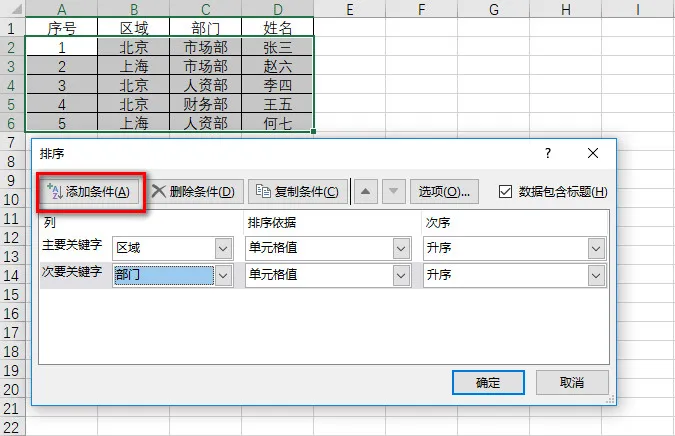Click the select-all corner of the worksheet
This screenshot has height=436, width=675.
coord(12,9)
